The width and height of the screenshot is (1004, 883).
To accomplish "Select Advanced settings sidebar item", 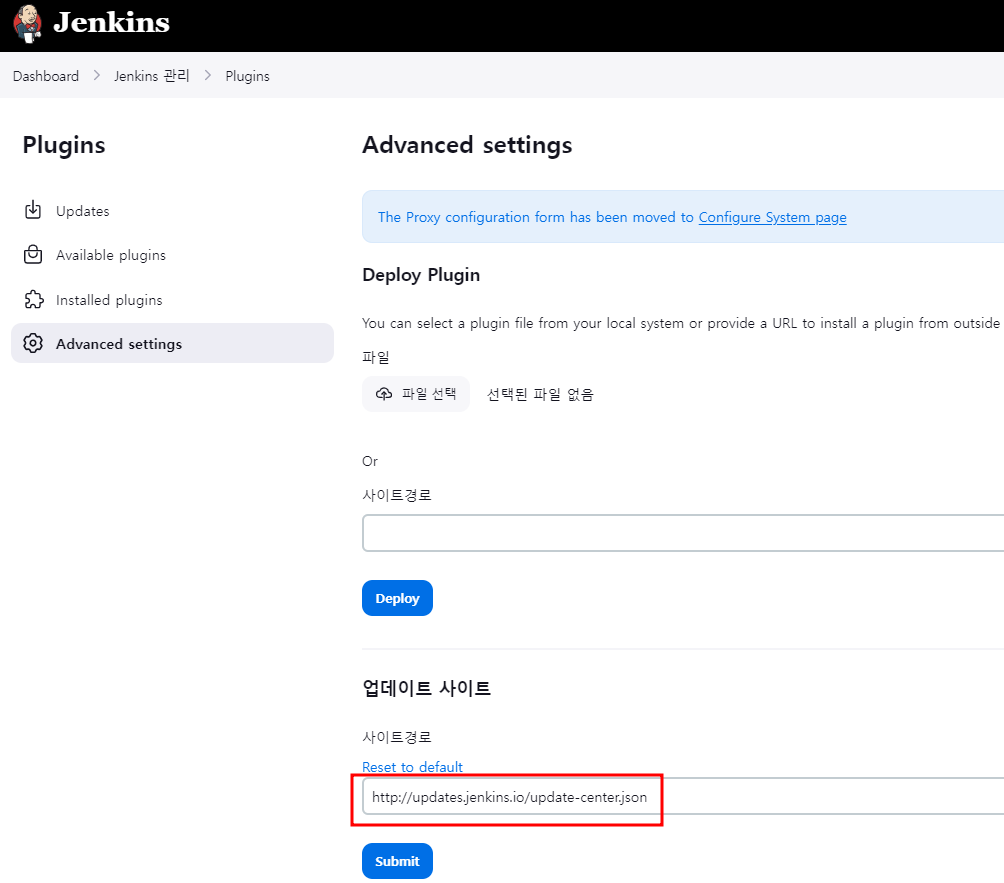I will (172, 343).
